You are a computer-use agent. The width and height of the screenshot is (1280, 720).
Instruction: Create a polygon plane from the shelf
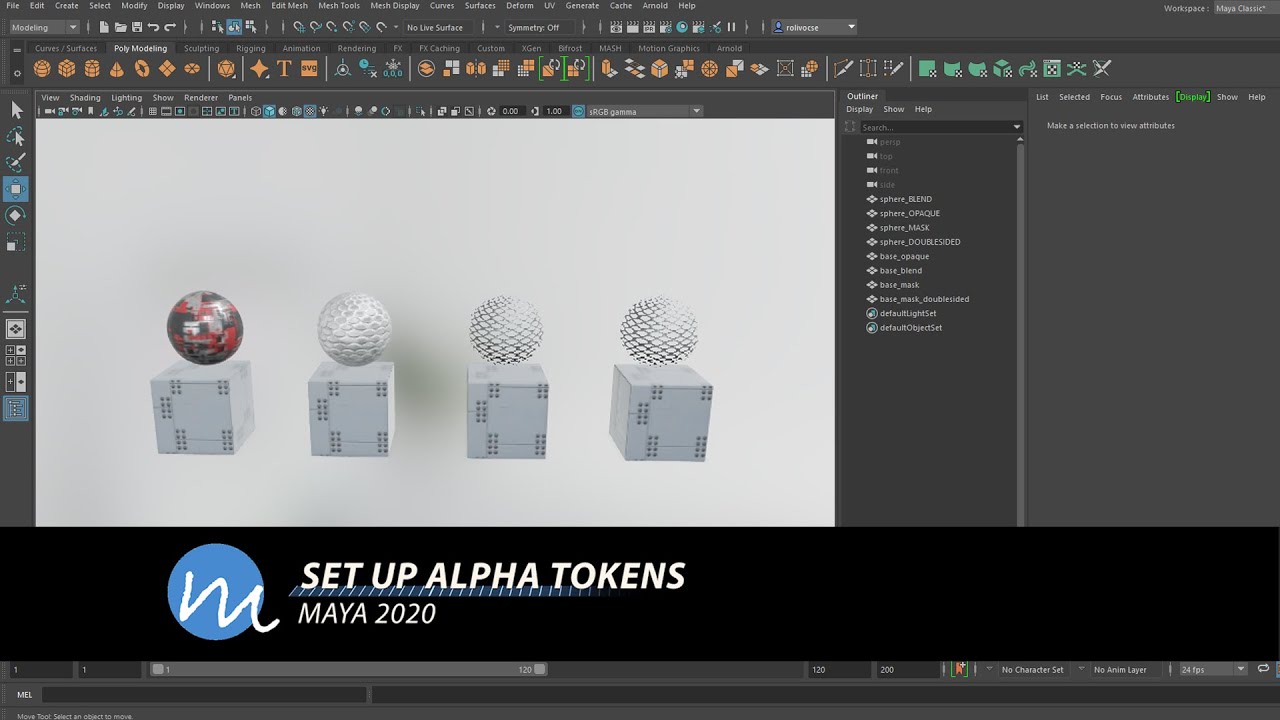[167, 68]
